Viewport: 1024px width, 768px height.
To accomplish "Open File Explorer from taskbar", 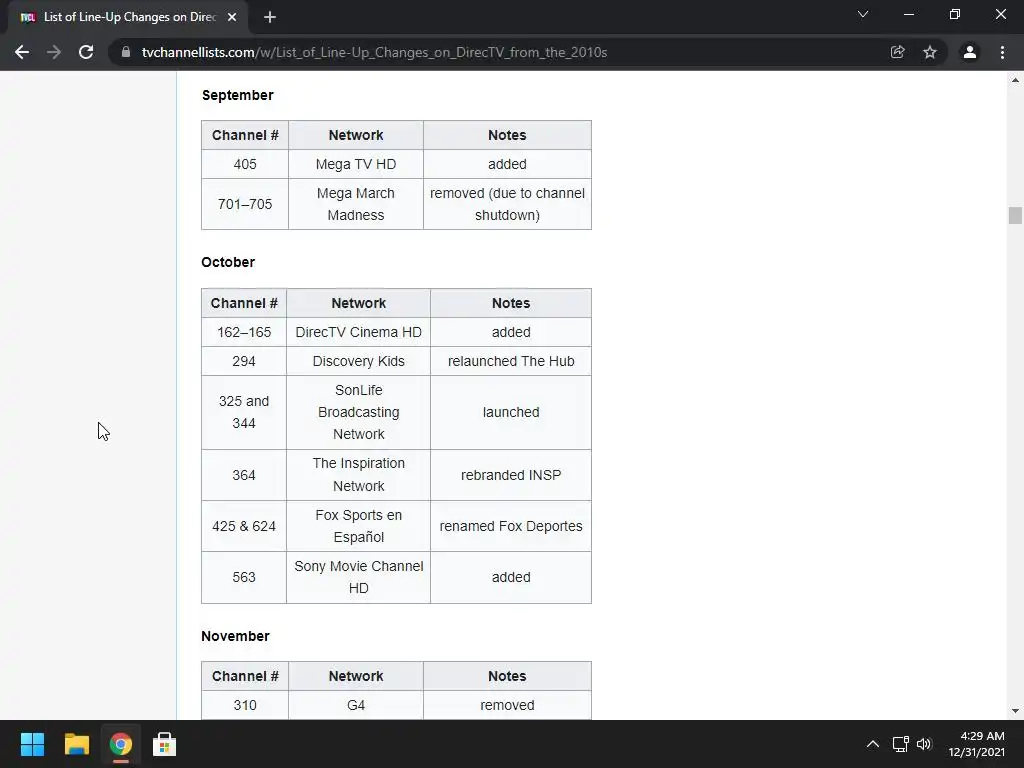I will pos(76,744).
